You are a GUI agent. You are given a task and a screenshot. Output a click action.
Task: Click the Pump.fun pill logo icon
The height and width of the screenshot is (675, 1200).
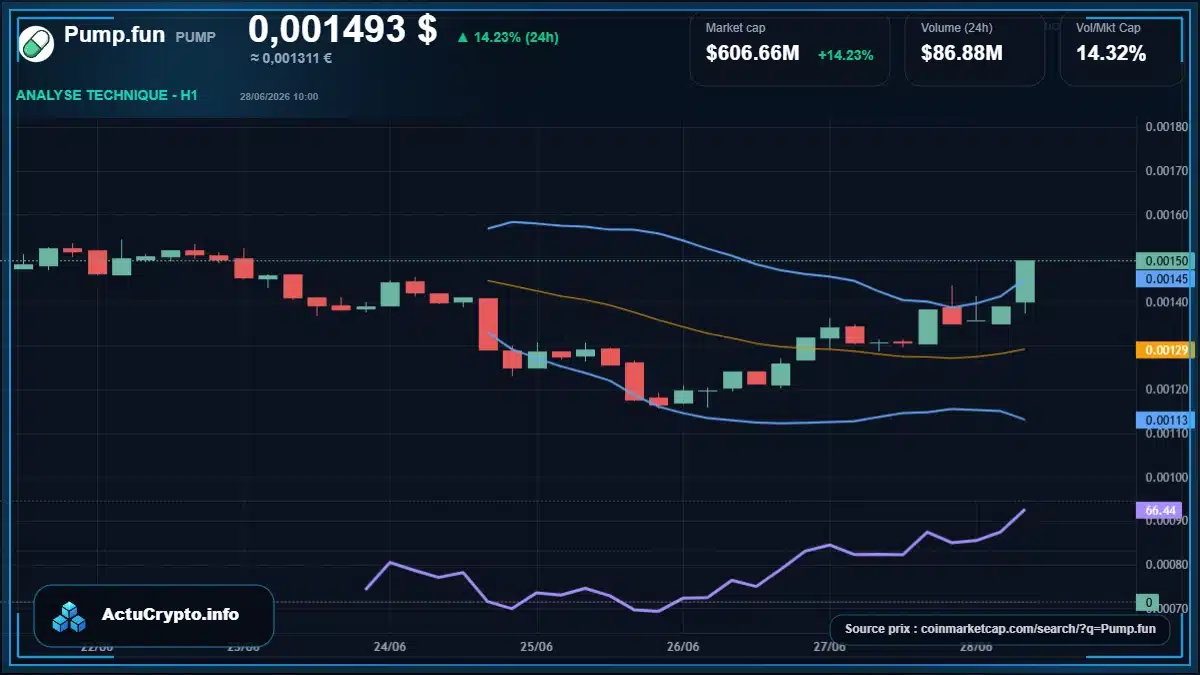click(x=37, y=43)
